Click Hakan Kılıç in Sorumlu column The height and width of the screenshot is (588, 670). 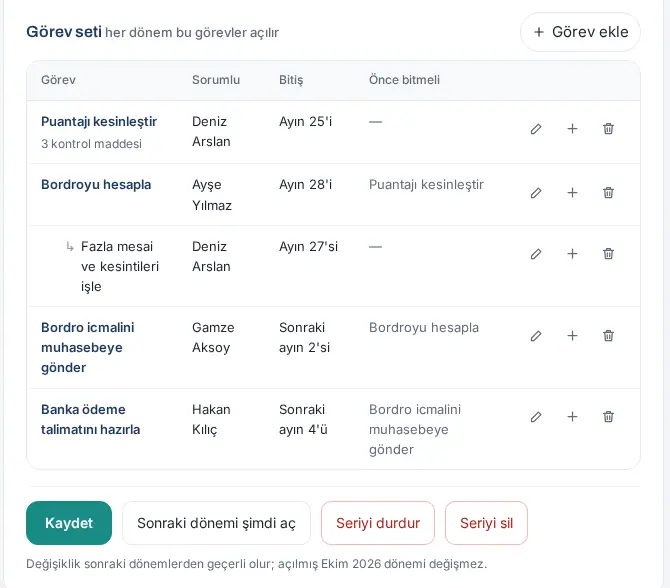click(211, 419)
